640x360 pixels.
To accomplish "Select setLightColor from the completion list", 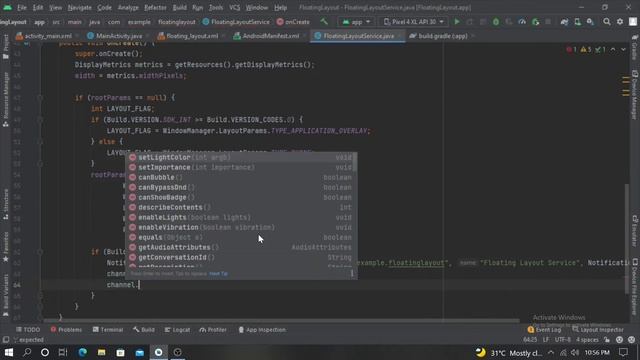I will pos(241,157).
